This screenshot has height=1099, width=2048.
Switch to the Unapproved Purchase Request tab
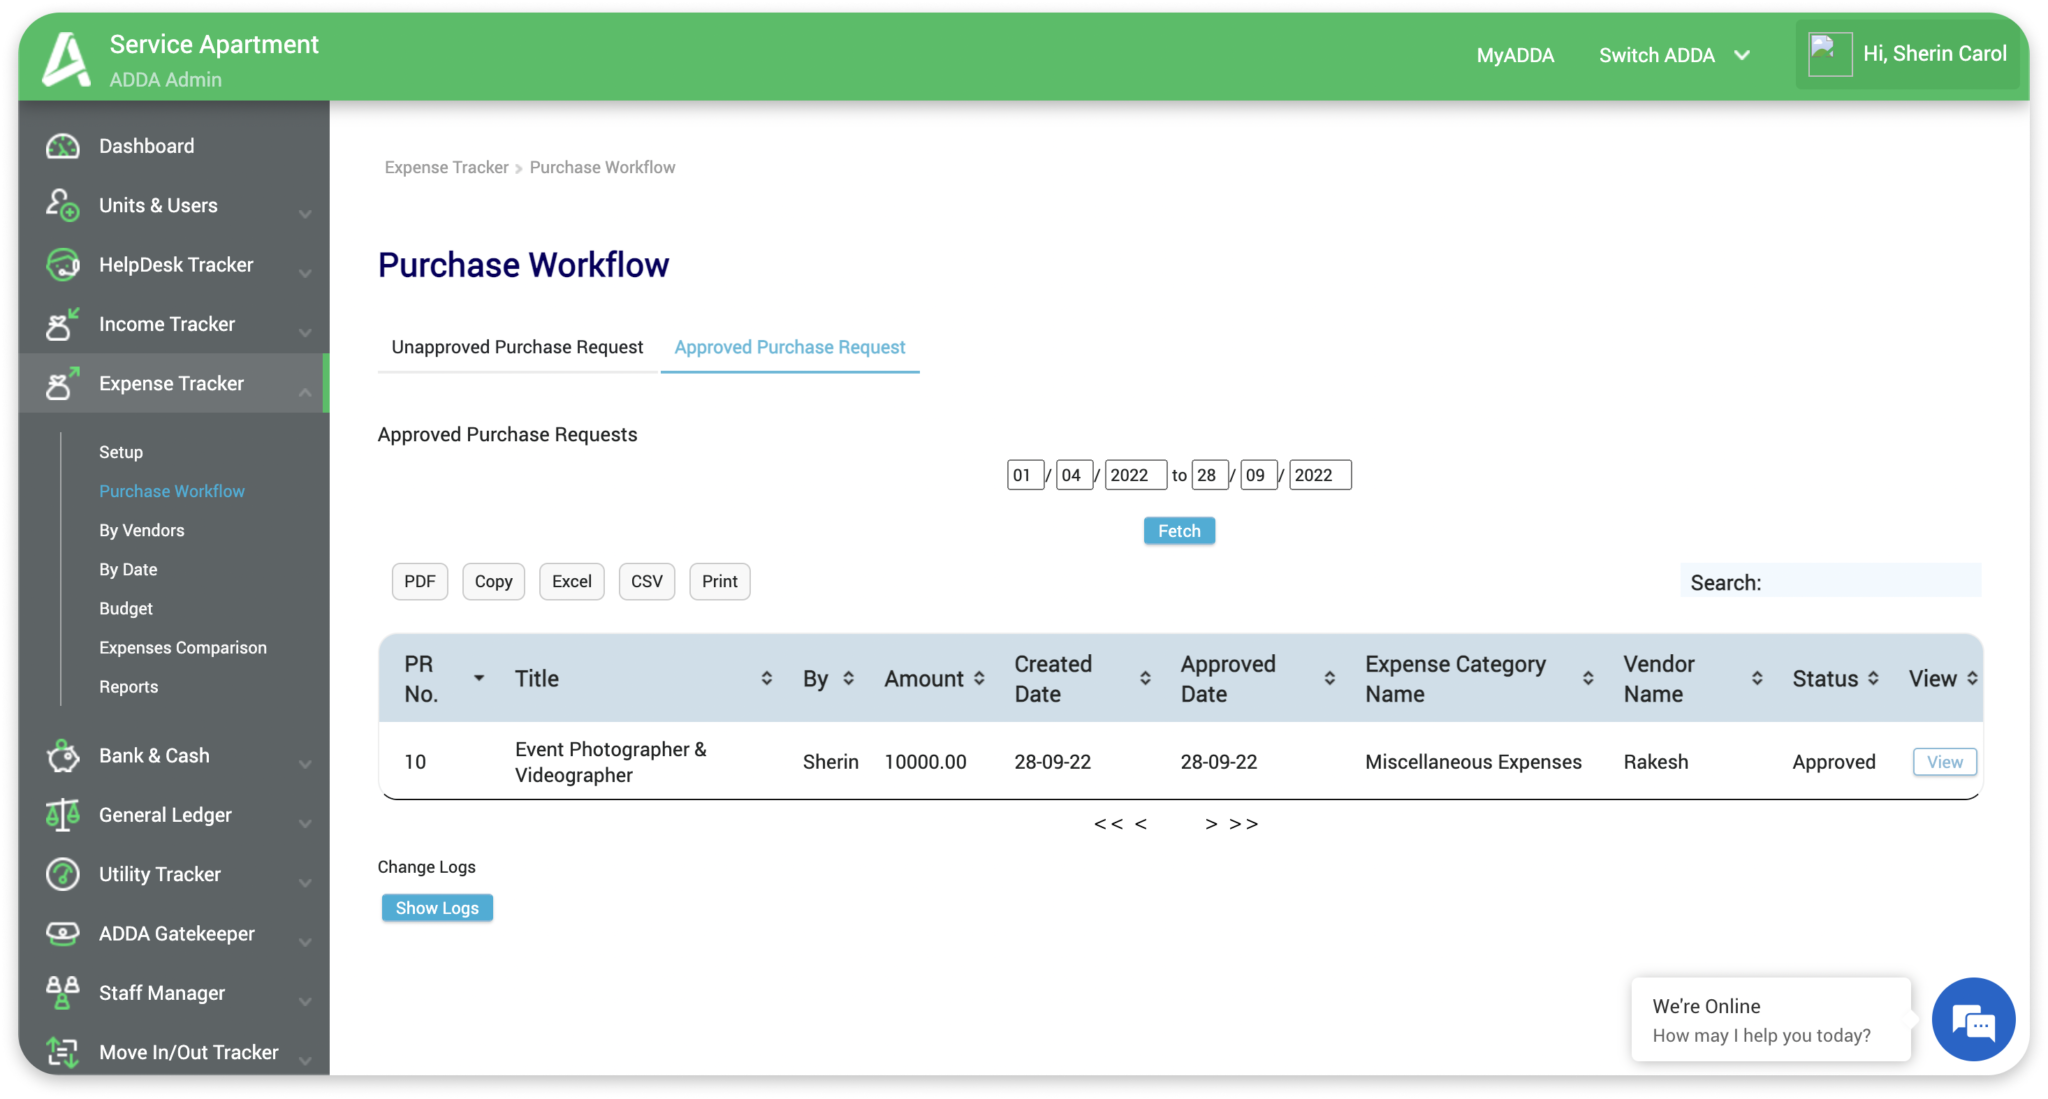coord(516,347)
